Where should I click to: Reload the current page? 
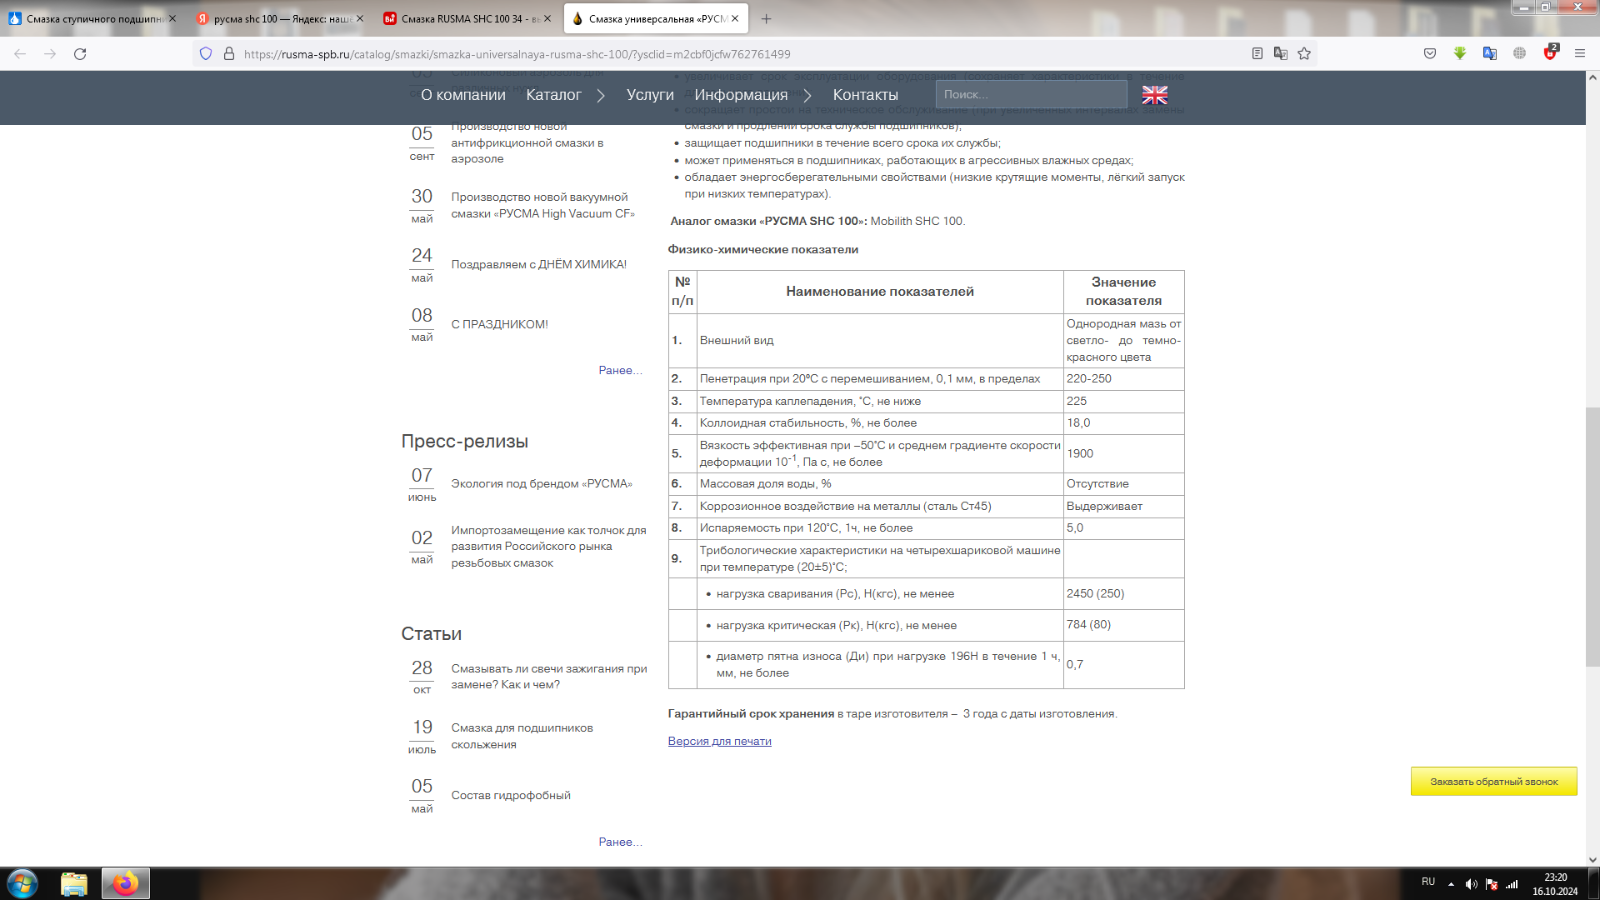coord(80,54)
